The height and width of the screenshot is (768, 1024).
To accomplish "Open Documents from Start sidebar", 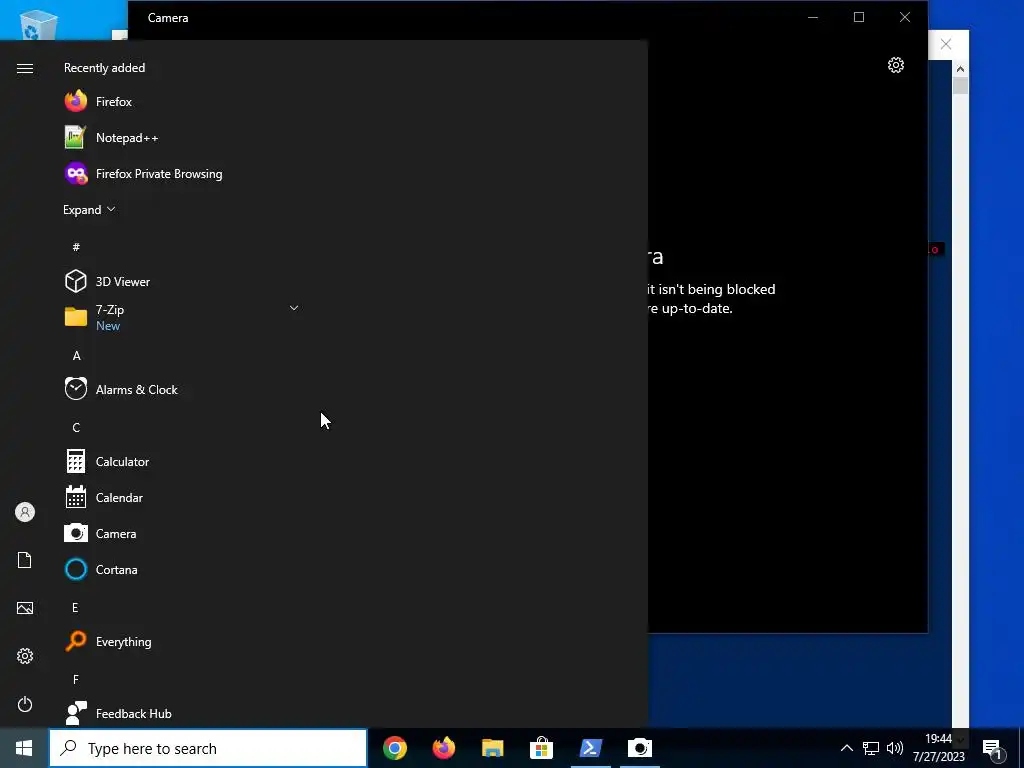I will pos(25,560).
